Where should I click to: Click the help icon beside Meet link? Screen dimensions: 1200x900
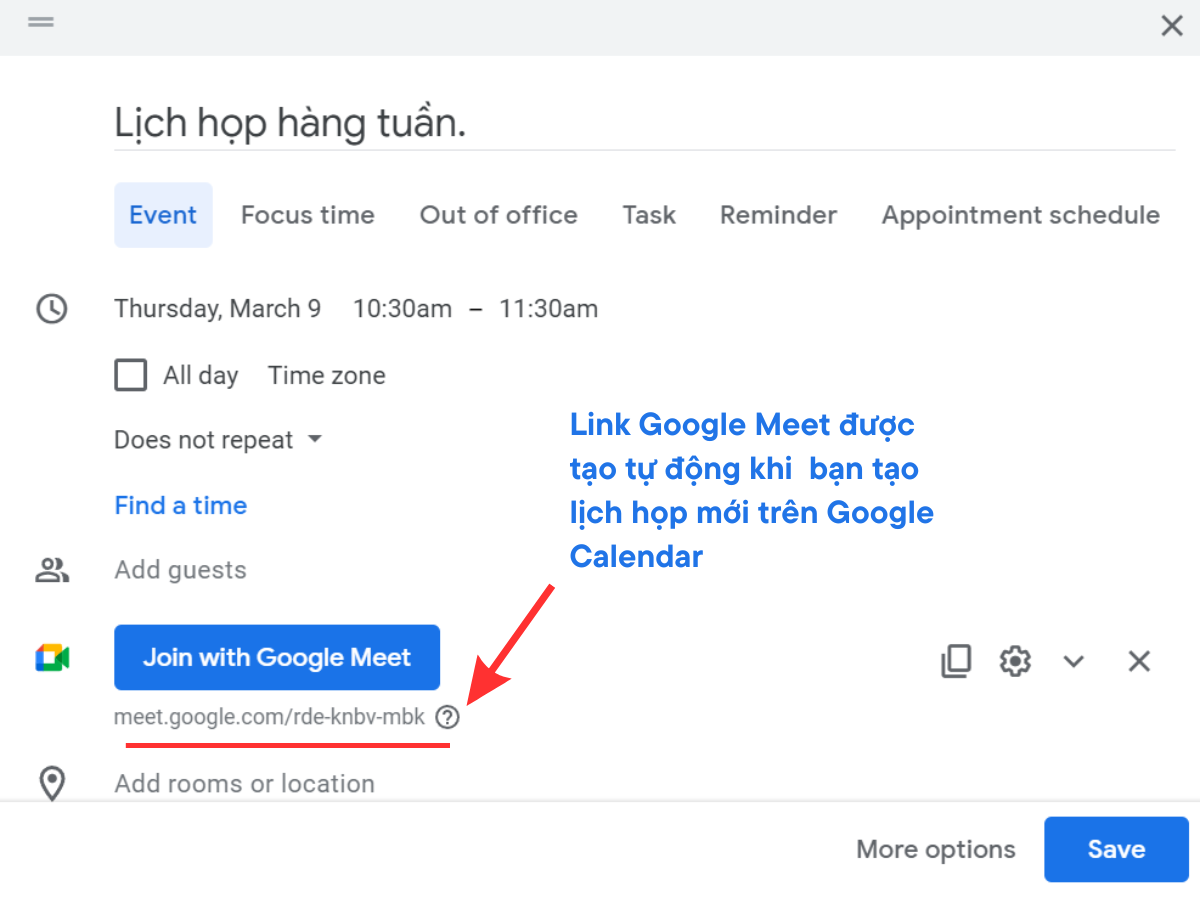pos(448,717)
